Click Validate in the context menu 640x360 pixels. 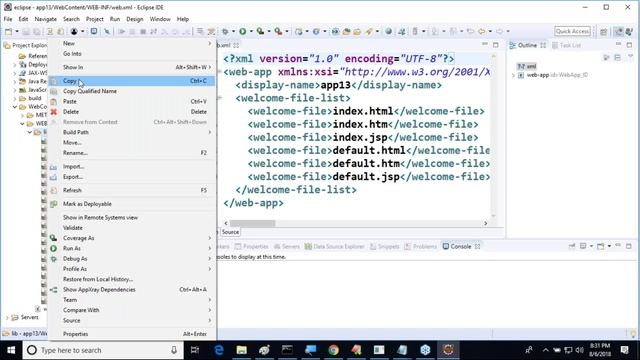[x=131, y=228]
